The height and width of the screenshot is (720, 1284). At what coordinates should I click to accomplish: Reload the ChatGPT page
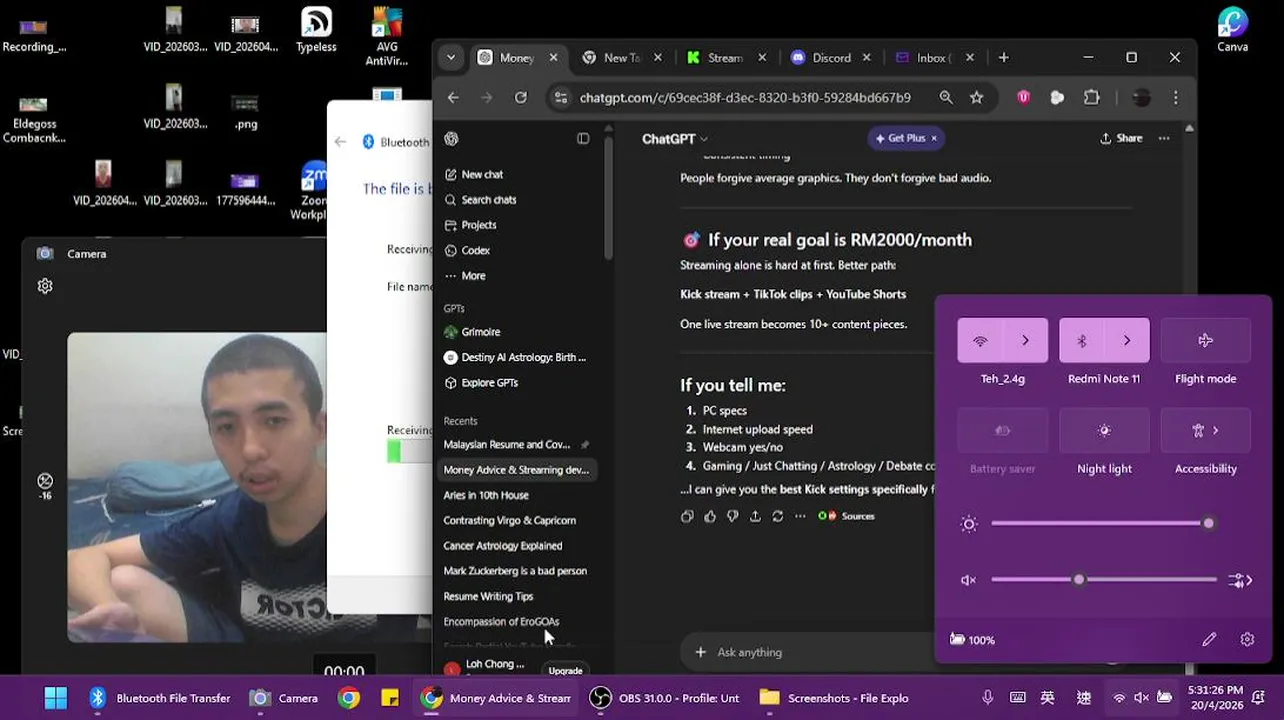[x=521, y=97]
